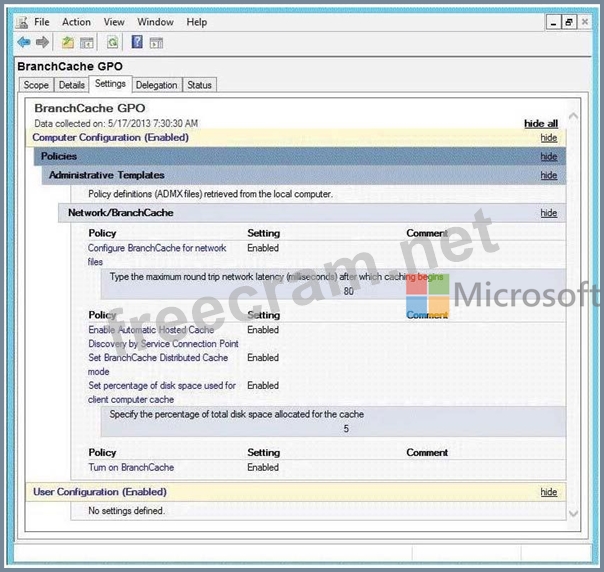This screenshot has width=604, height=572.
Task: Collapse Administrative Templates via hide link
Action: point(549,175)
